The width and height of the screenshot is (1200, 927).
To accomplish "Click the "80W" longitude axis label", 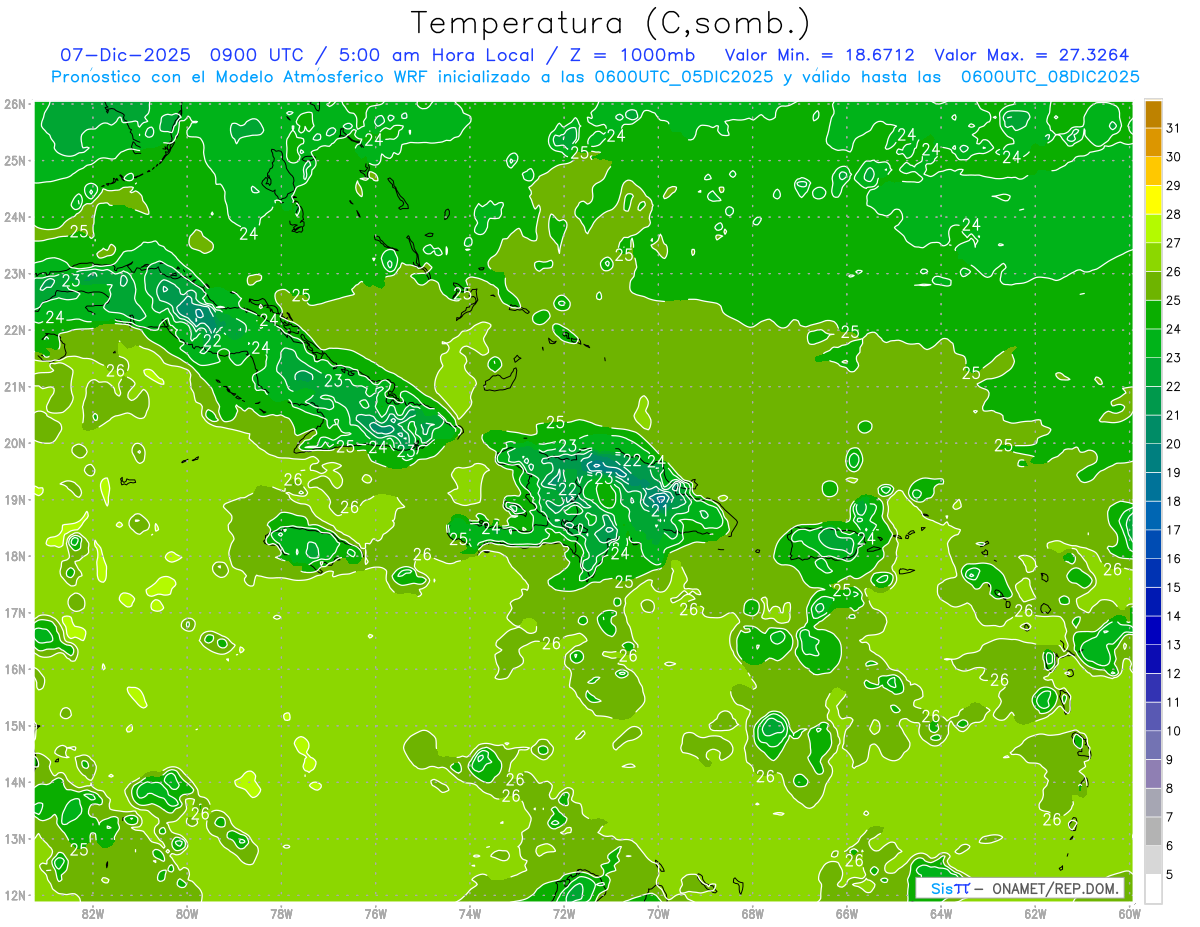I will (x=187, y=913).
